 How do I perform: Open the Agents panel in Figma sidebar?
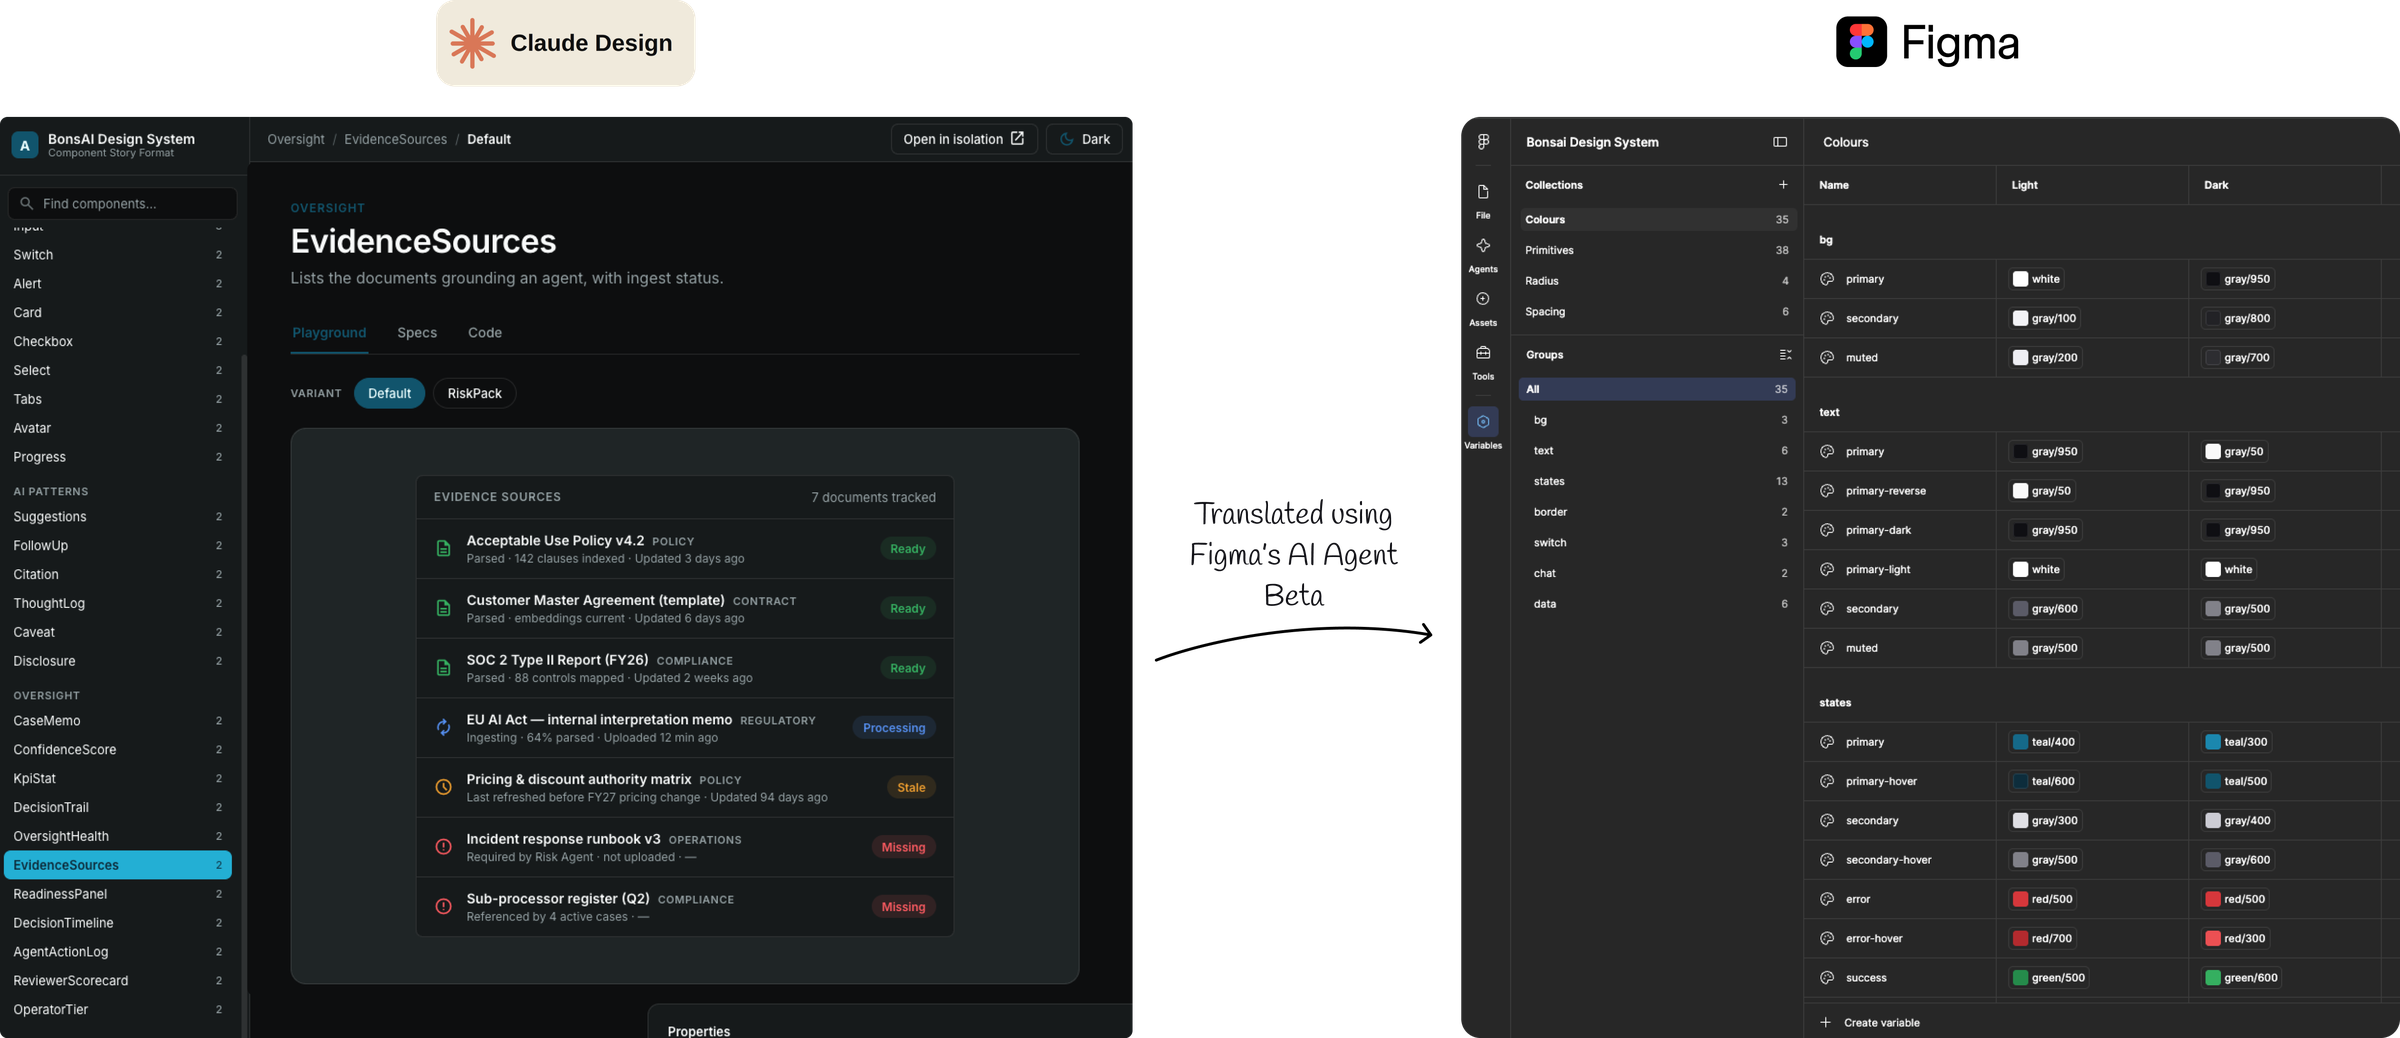[1483, 254]
